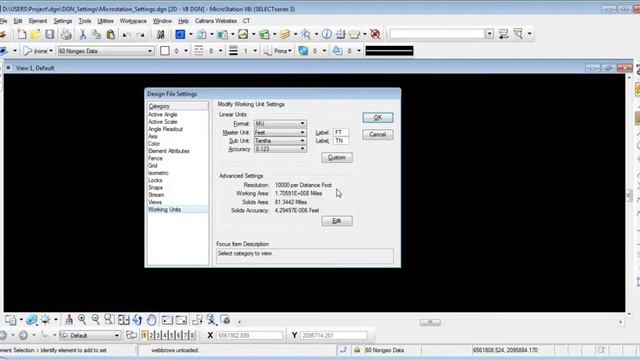The width and height of the screenshot is (640, 360).
Task: Toggle view 8 button
Action: (192, 336)
